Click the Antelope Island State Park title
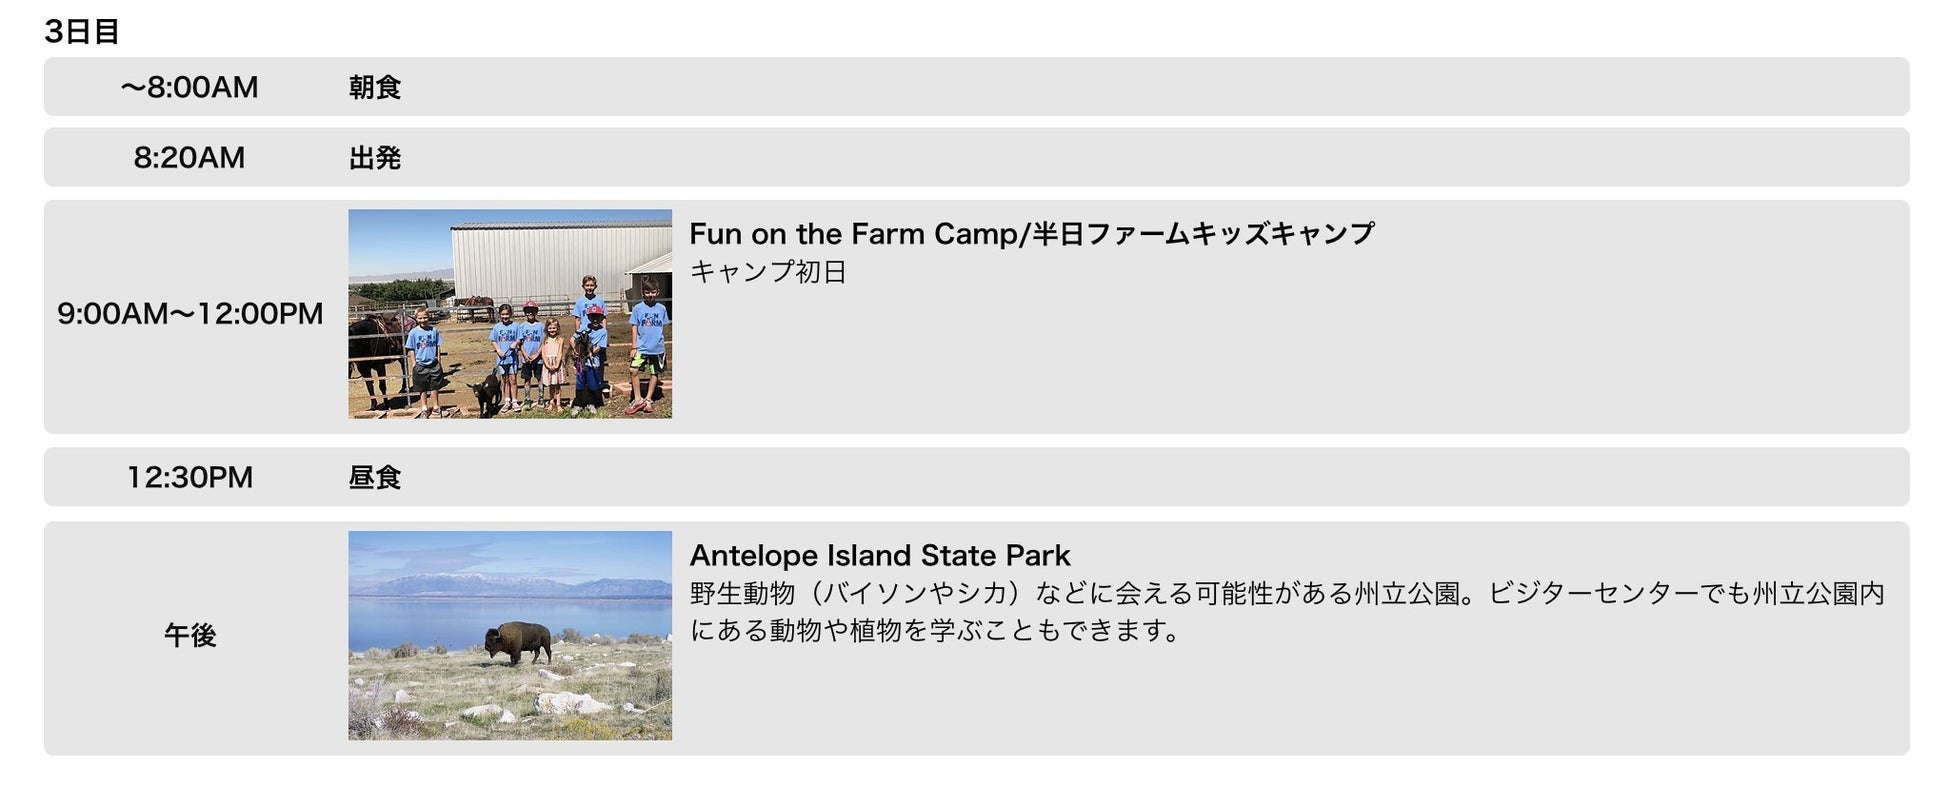Image resolution: width=1950 pixels, height=786 pixels. pos(880,556)
